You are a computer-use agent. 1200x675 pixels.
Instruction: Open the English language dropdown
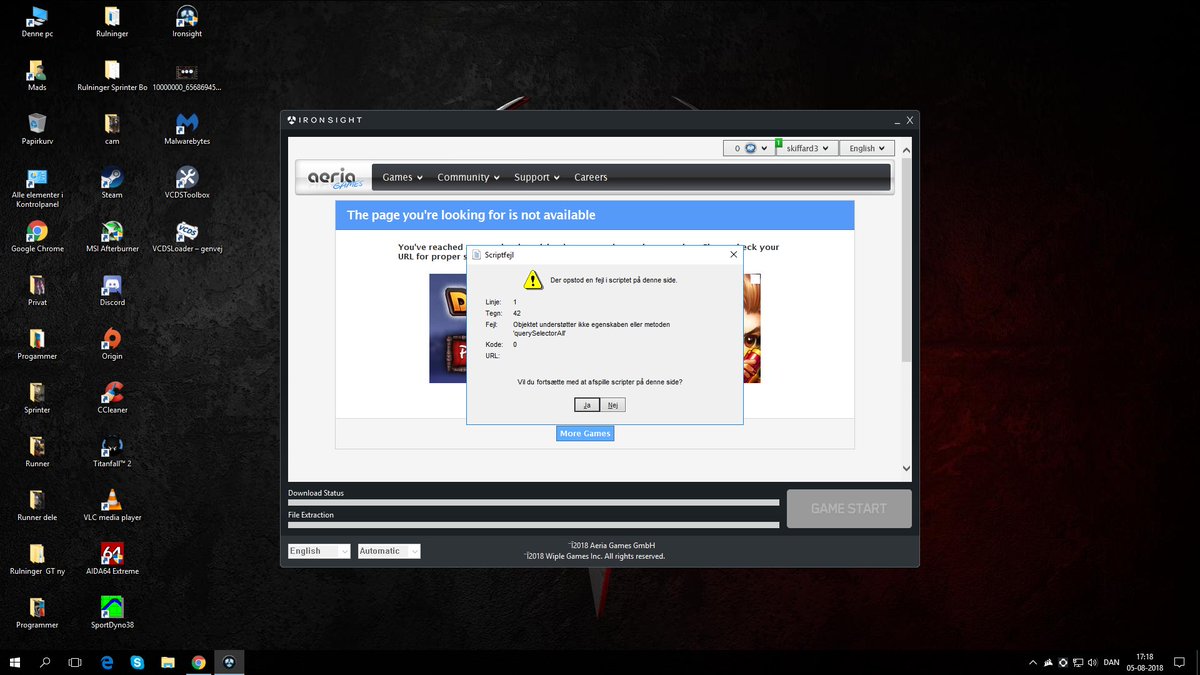click(318, 550)
